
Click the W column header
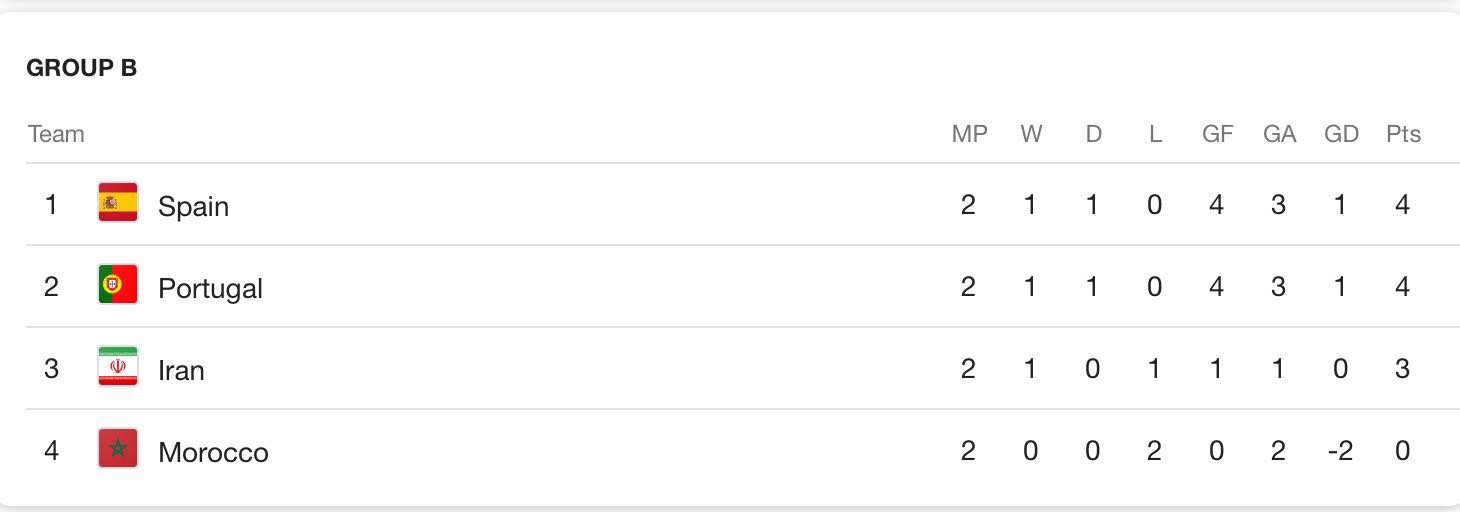pos(1031,134)
